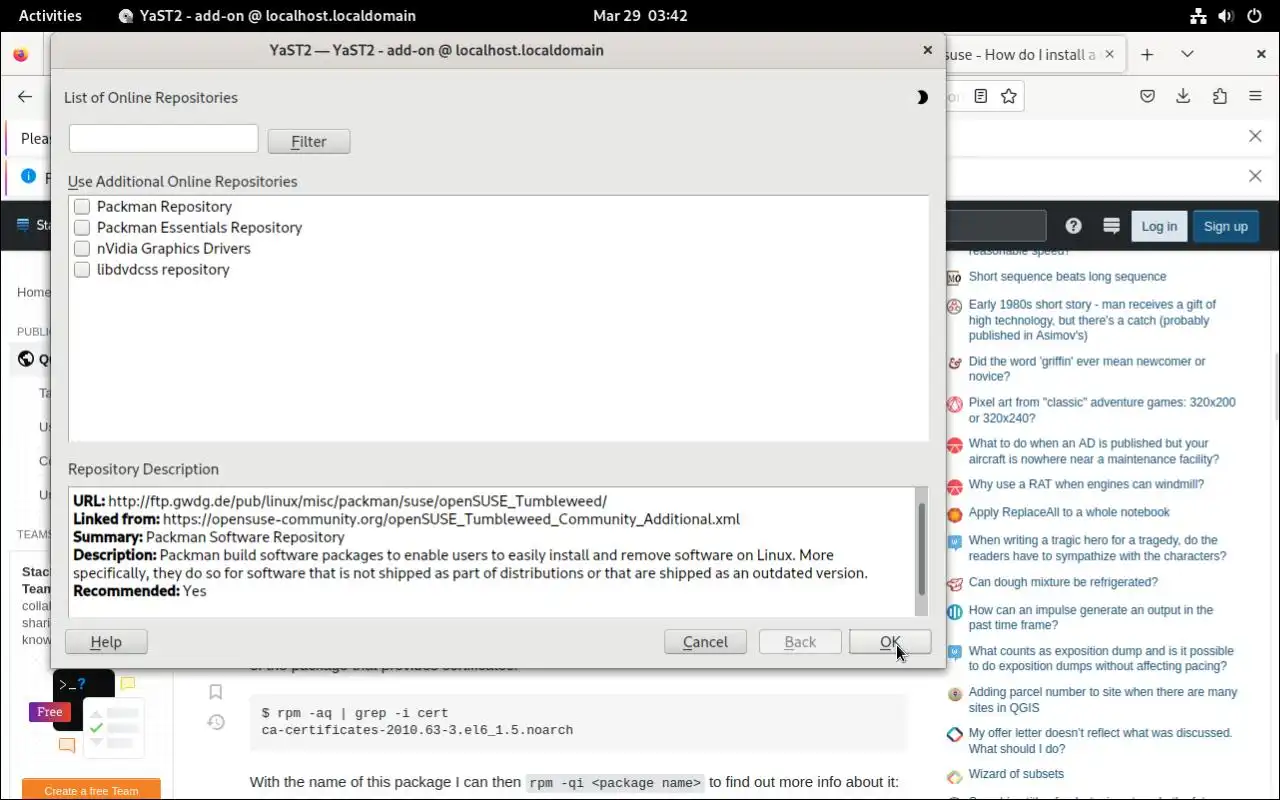Open the tragic hero question link

(x=1097, y=548)
